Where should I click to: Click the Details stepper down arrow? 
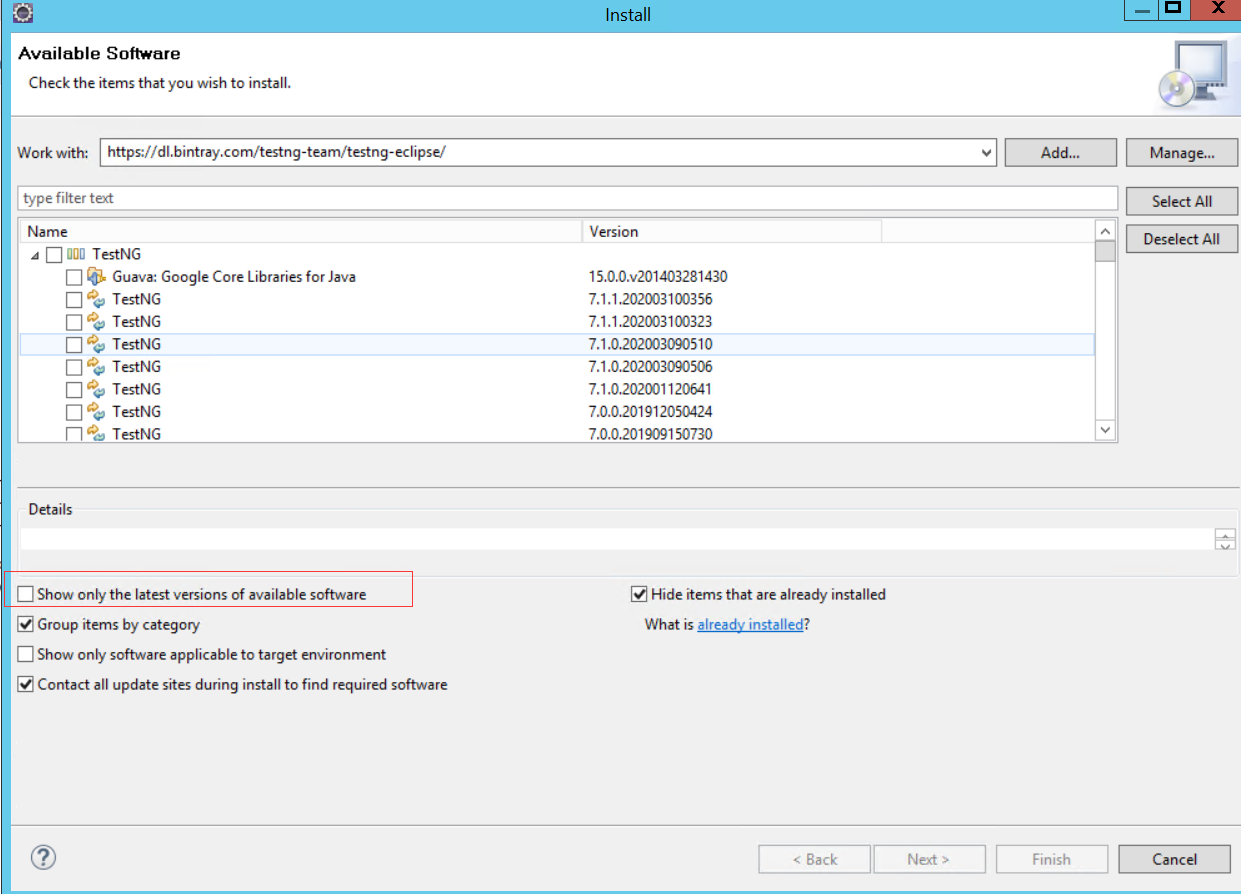1225,545
